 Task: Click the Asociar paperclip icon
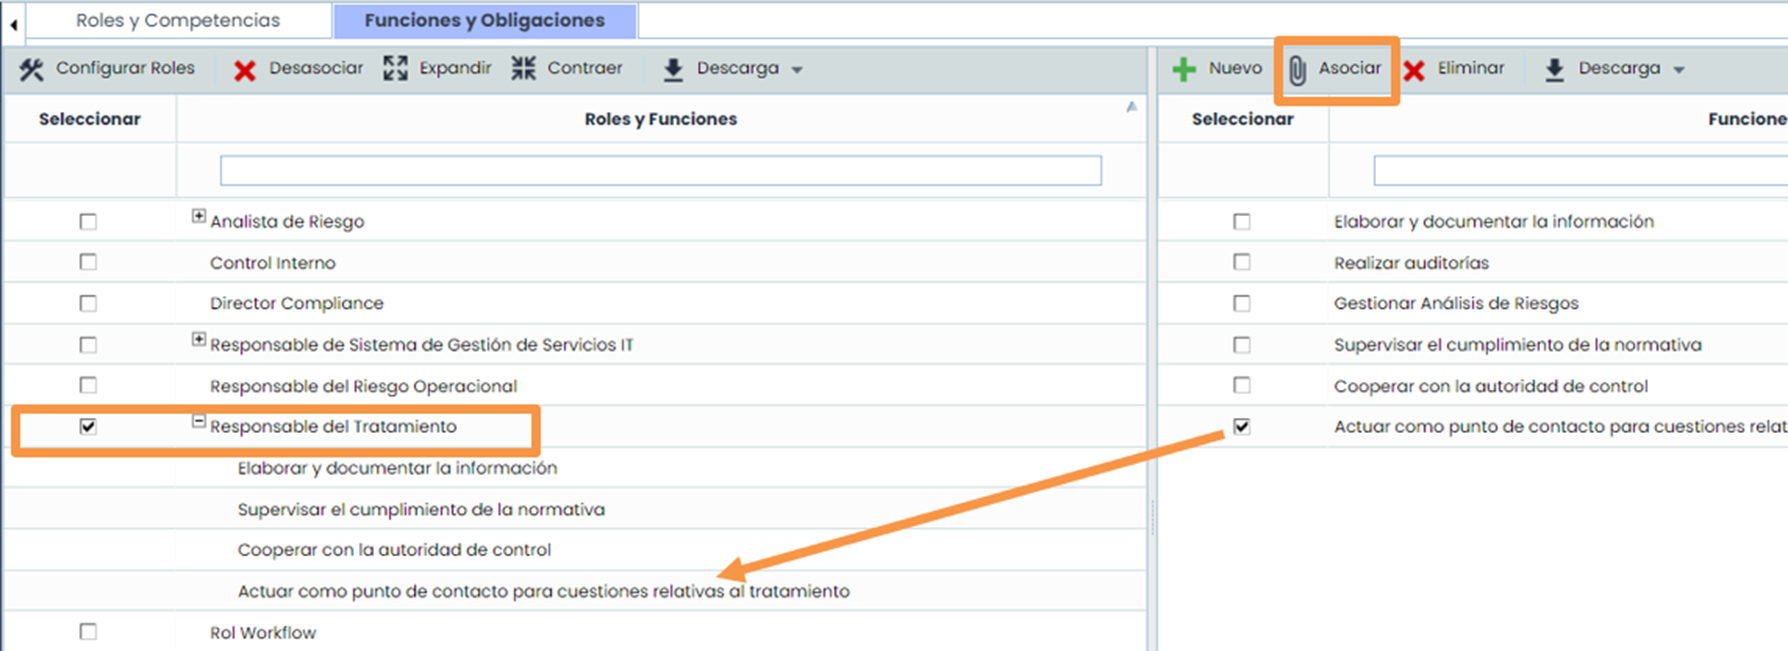pyautogui.click(x=1297, y=70)
